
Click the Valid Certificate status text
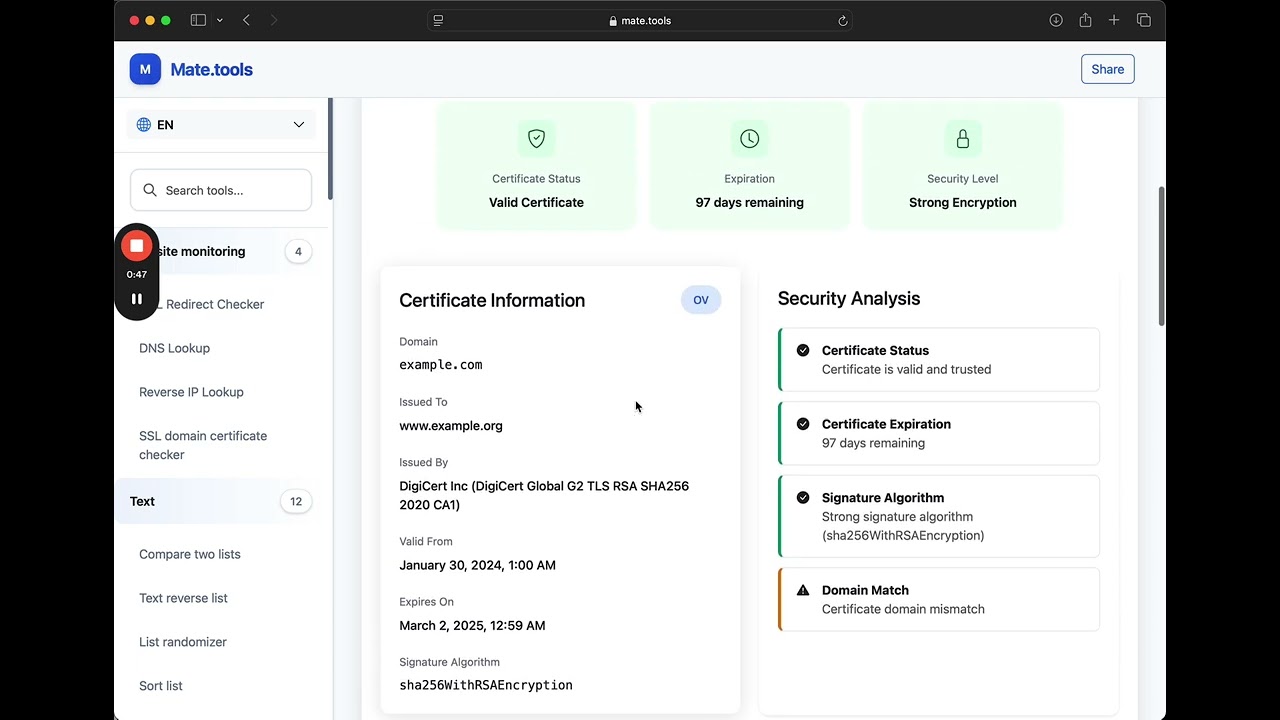(x=536, y=202)
